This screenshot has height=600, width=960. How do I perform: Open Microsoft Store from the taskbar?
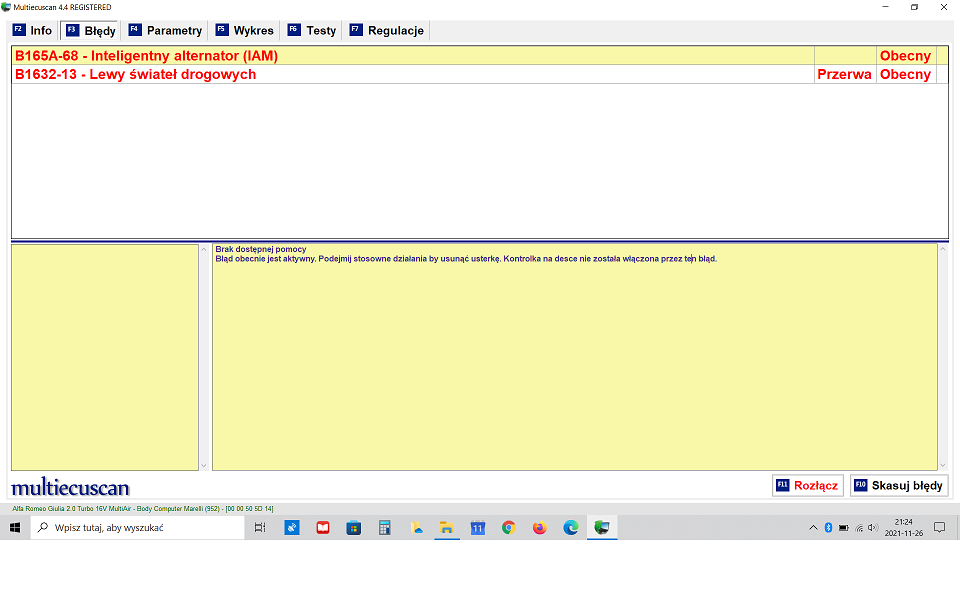pyautogui.click(x=353, y=528)
